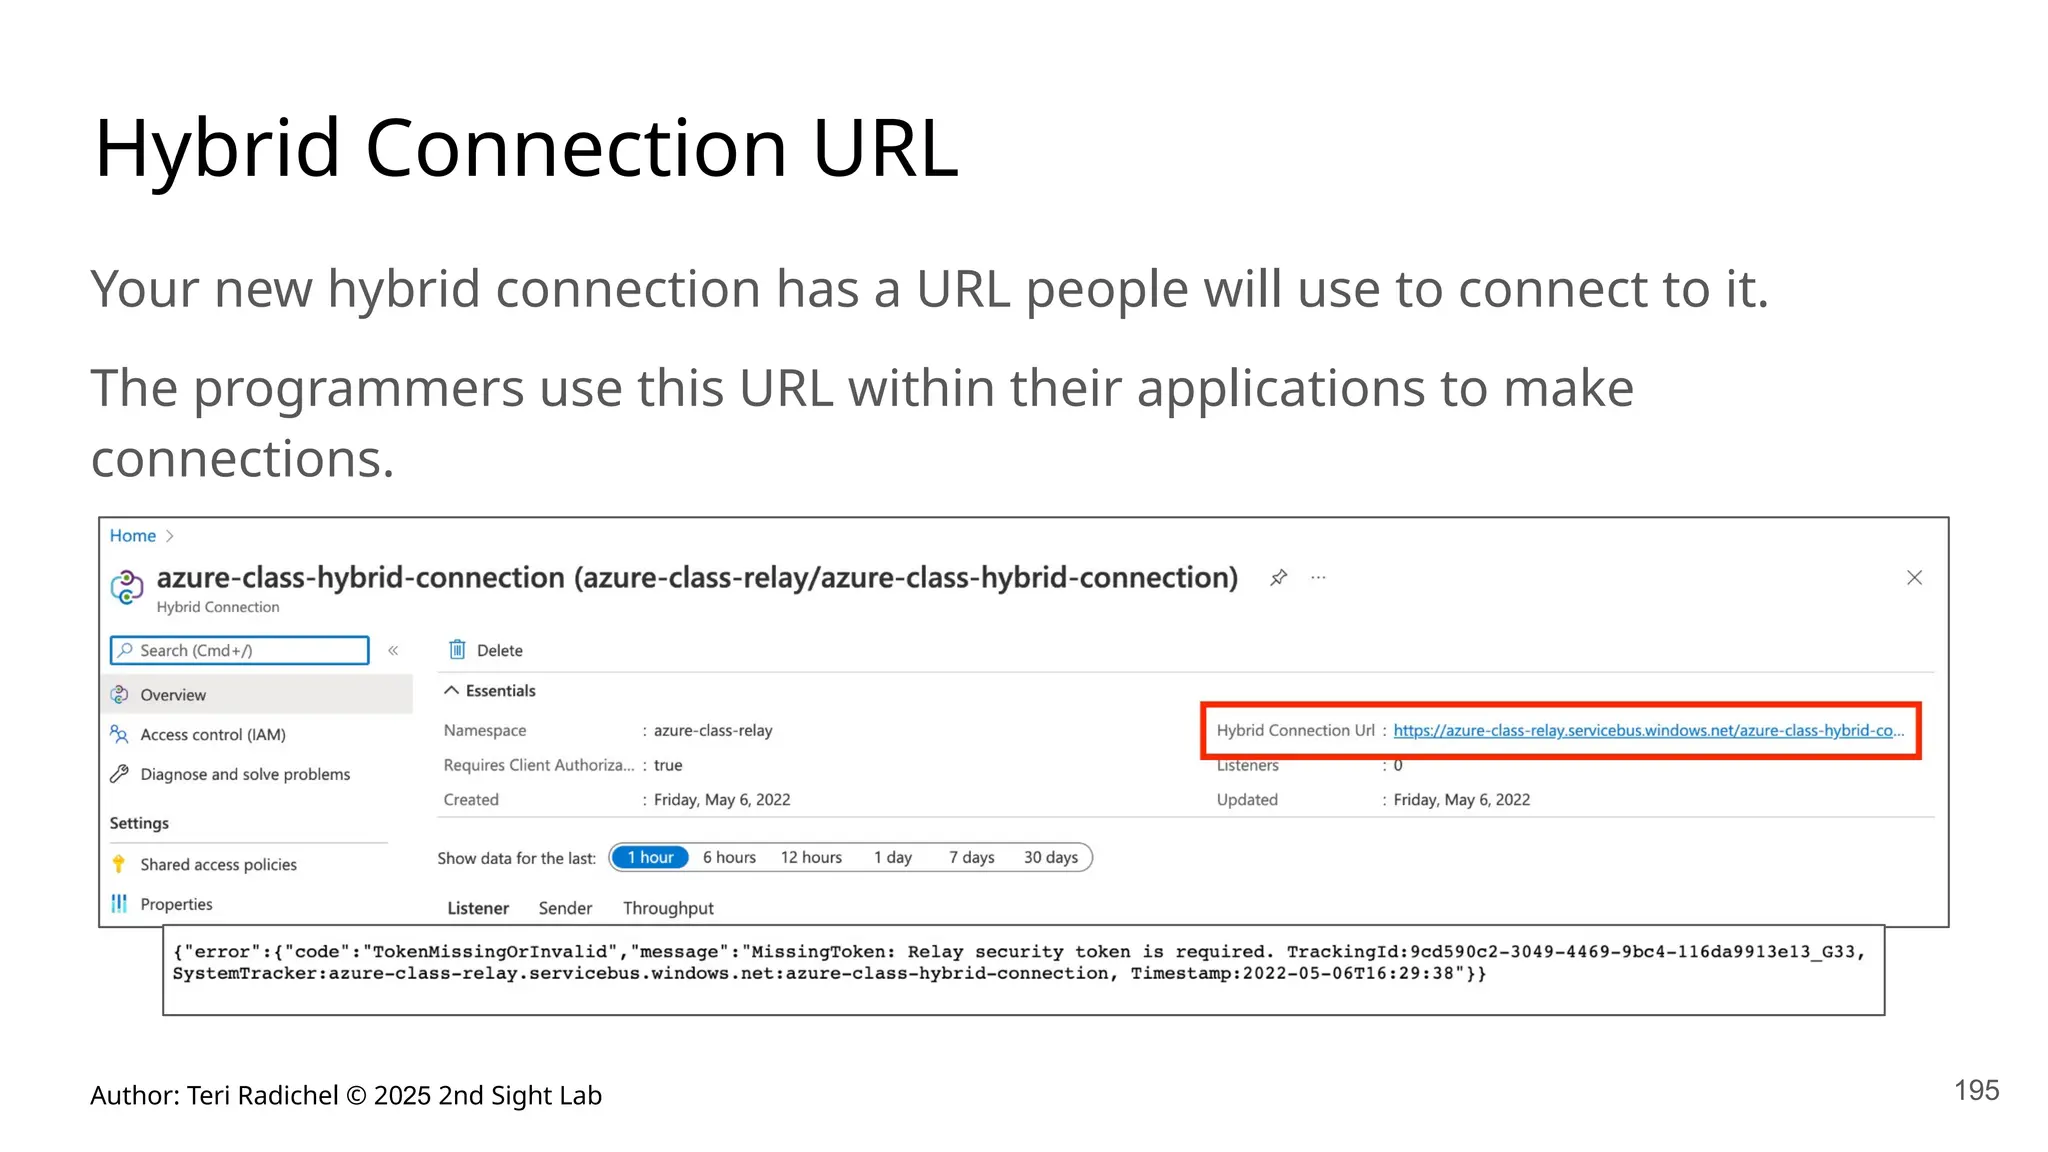The image size is (2048, 1152).
Task: Switch to the Sender tab
Action: [565, 909]
